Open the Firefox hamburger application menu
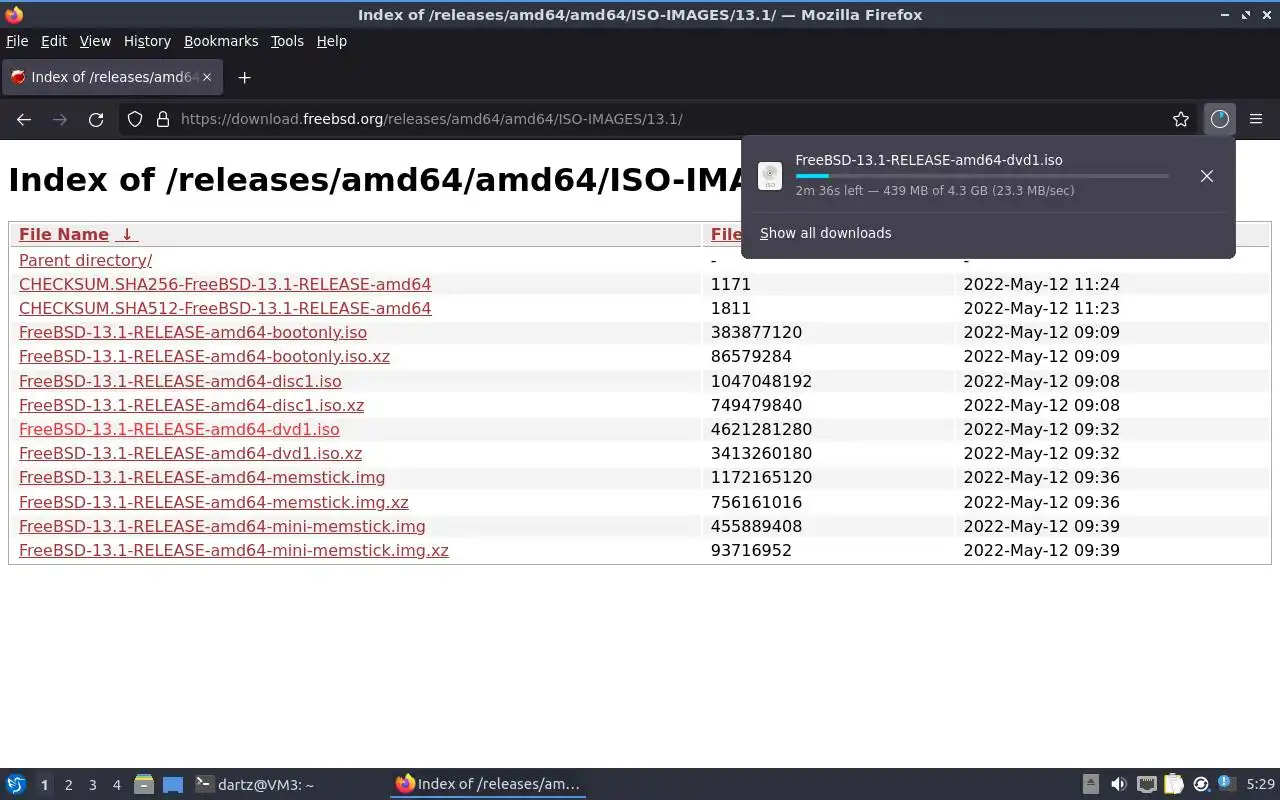1280x800 pixels. click(1256, 119)
